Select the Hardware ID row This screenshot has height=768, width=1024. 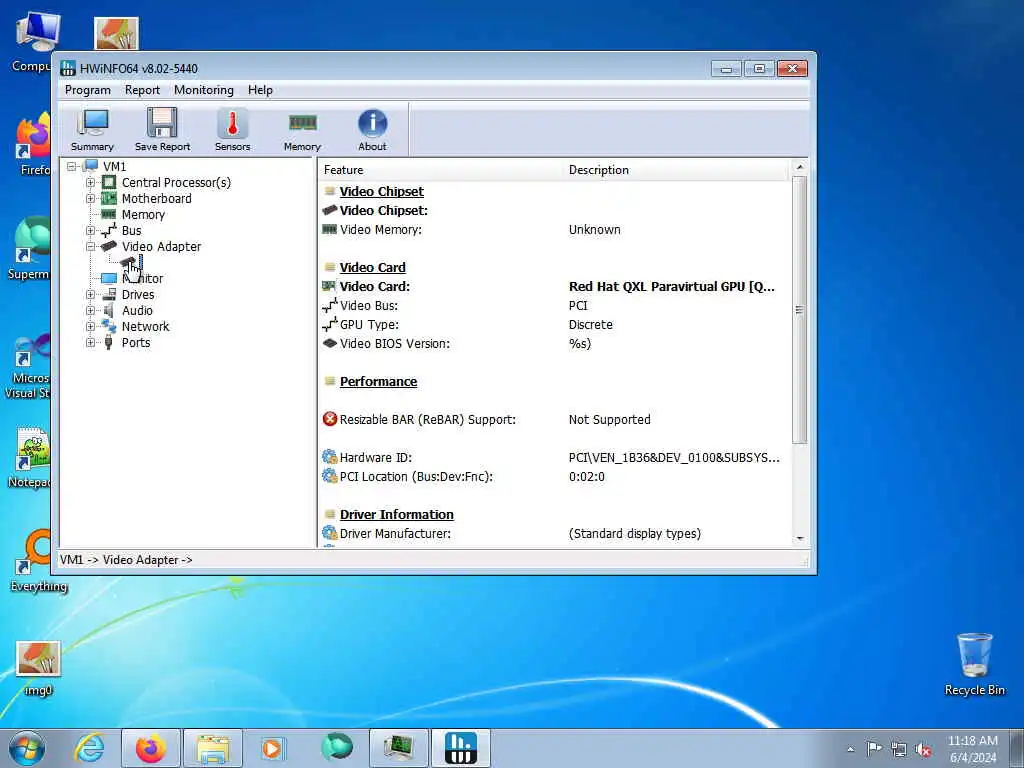tap(555, 458)
